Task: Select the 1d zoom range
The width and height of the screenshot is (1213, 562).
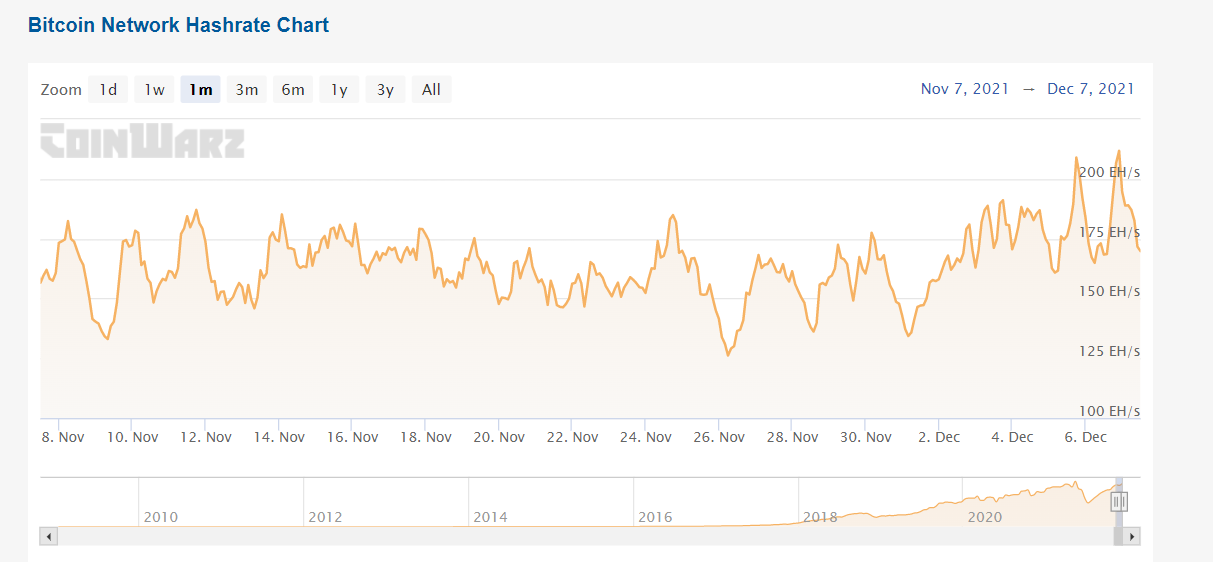Action: tap(107, 90)
